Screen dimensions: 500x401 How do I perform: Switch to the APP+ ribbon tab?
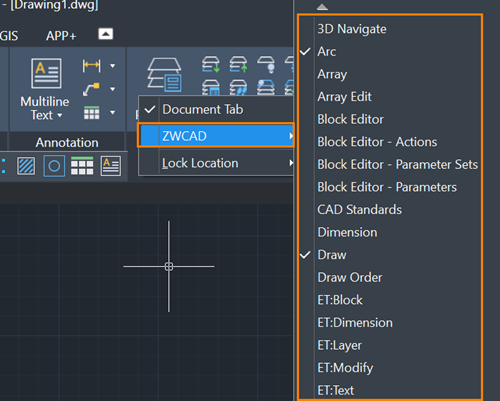click(61, 36)
